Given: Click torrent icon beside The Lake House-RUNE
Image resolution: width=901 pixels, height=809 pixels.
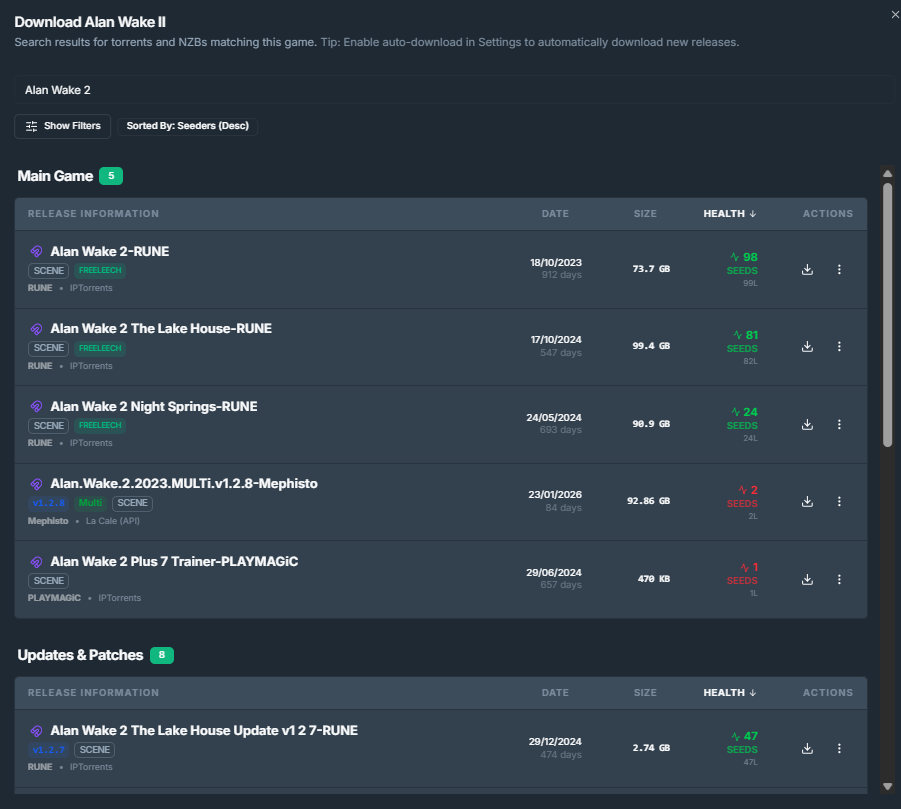Looking at the screenshot, I should [36, 329].
